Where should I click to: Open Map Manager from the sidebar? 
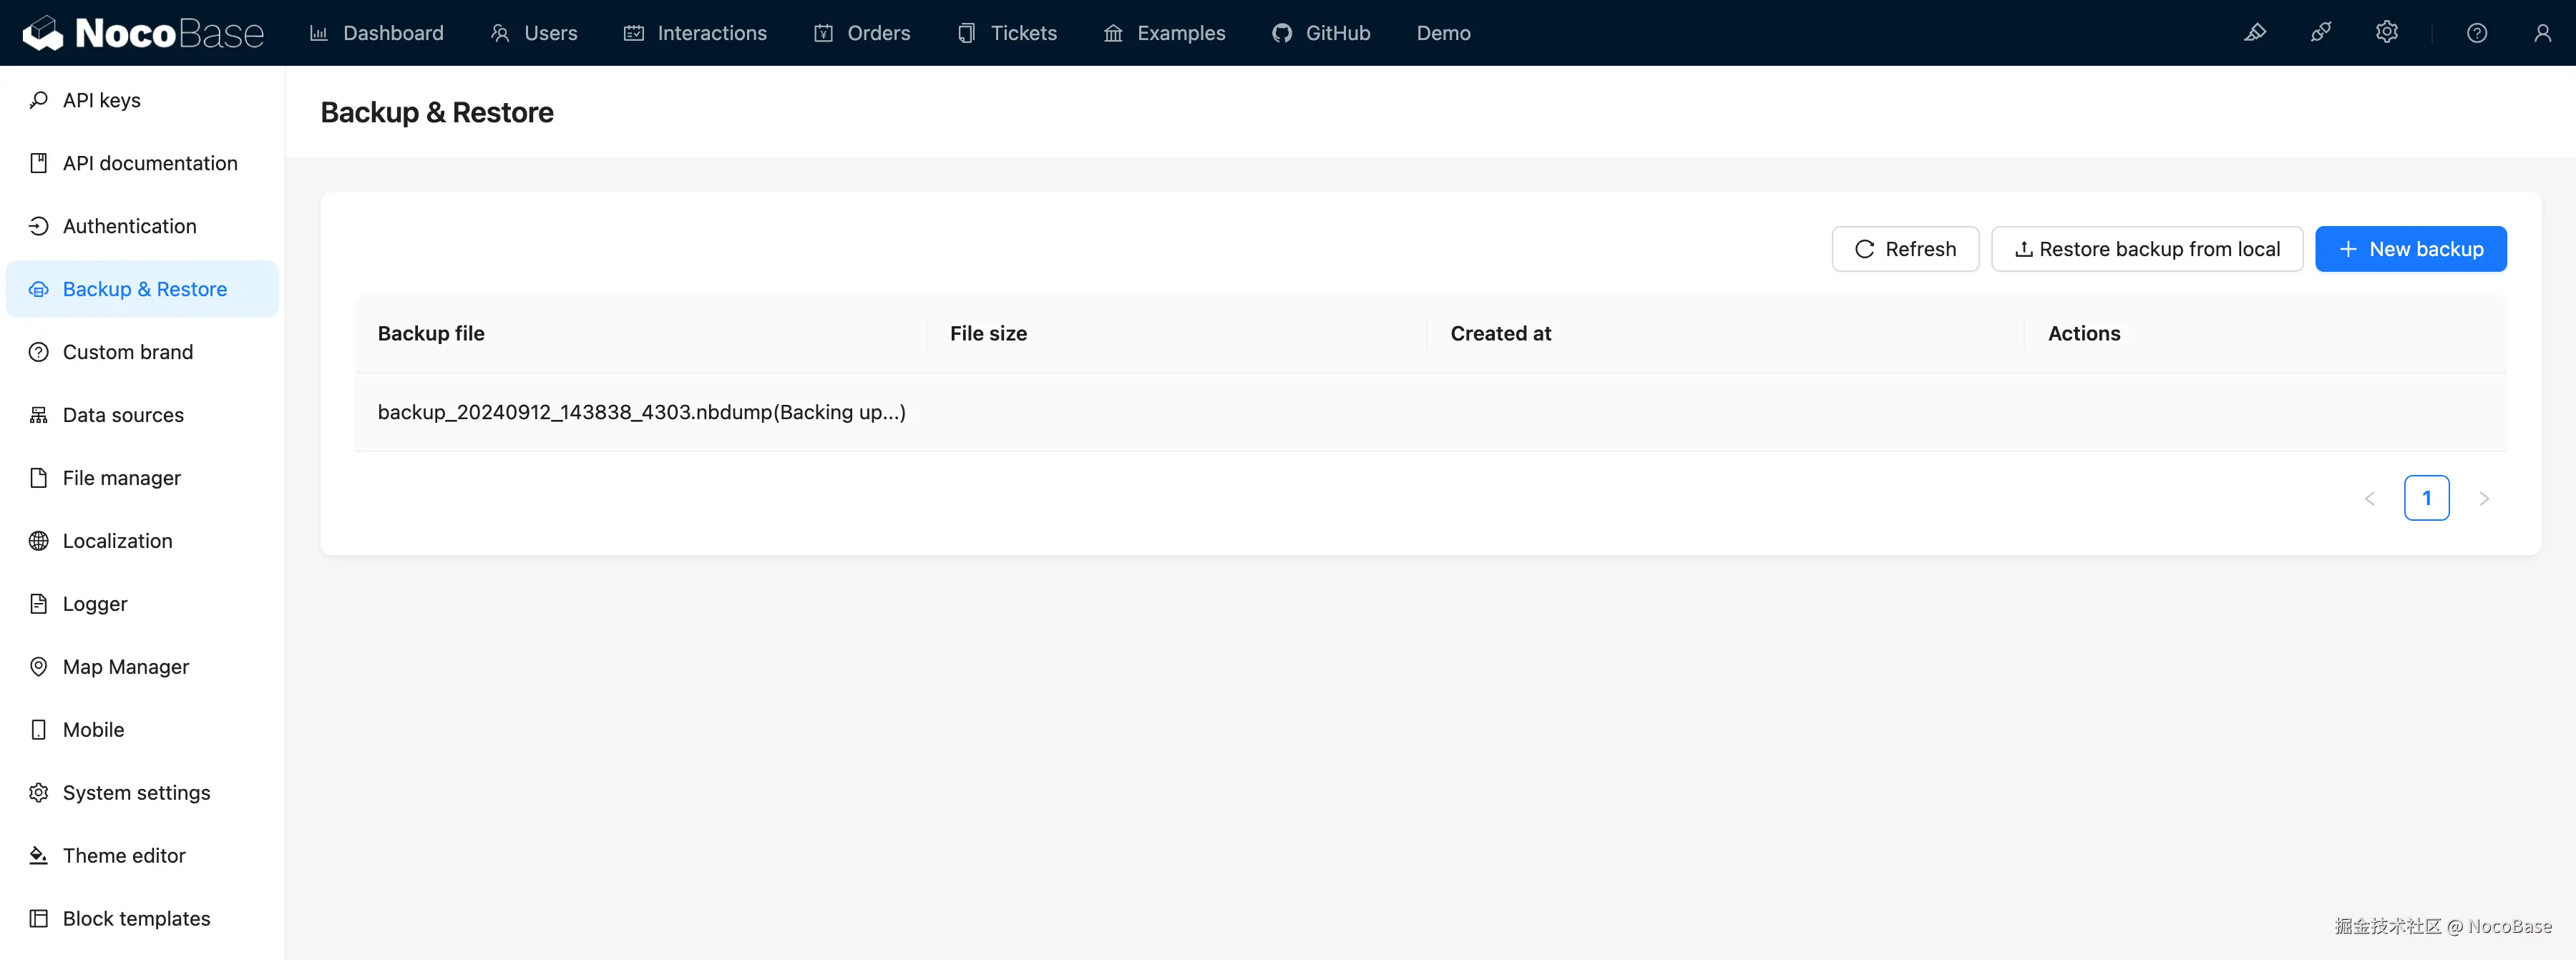pos(125,666)
